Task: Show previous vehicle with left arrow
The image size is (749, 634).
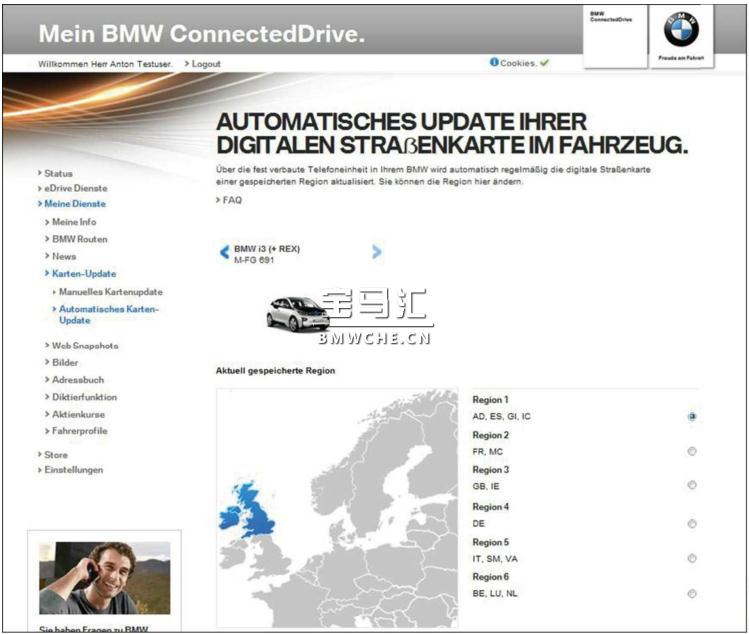Action: (224, 252)
